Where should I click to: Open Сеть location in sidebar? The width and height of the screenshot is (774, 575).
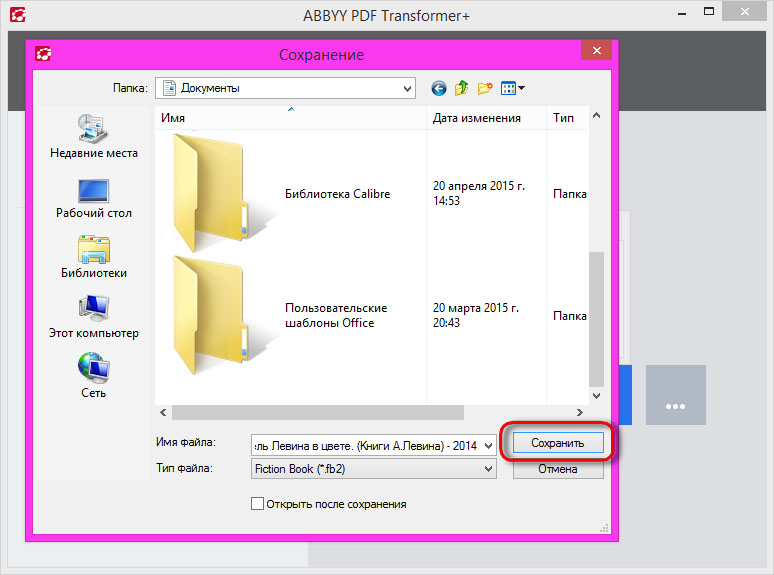point(94,376)
